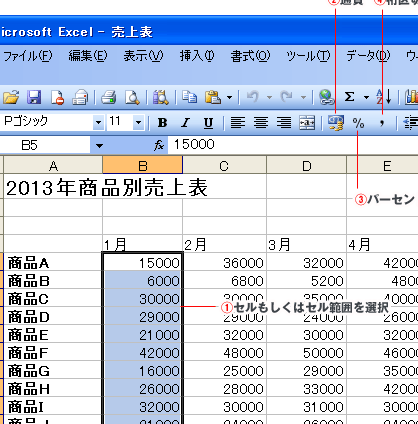Click the Open folder icon
Viewport: 418px width, 424px height.
[11, 97]
